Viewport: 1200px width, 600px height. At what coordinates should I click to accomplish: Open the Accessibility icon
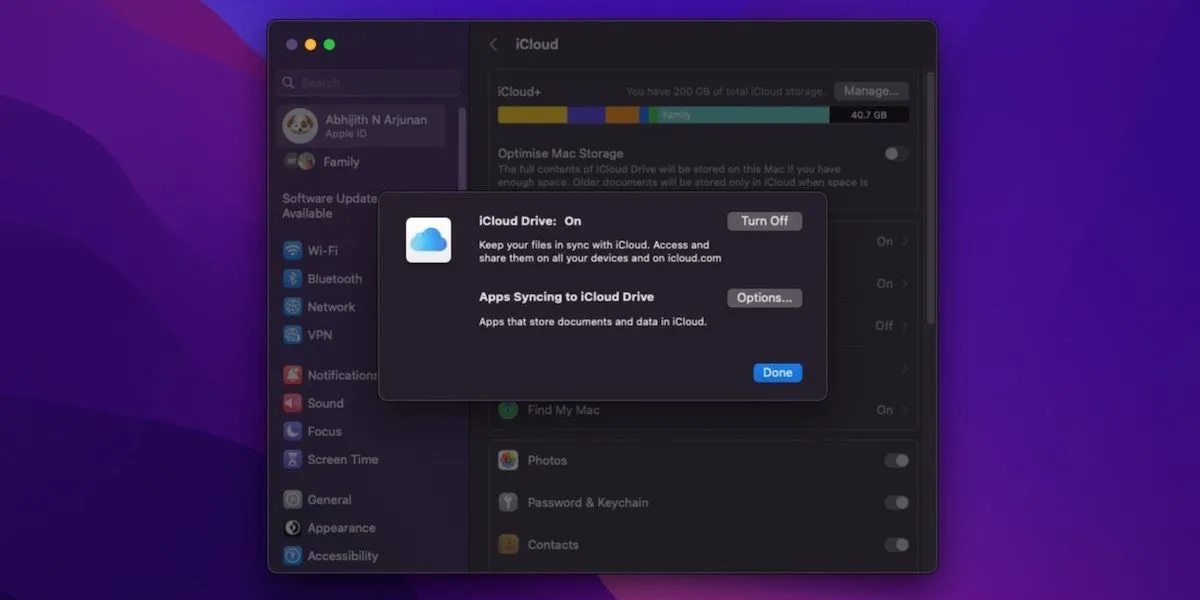point(292,555)
